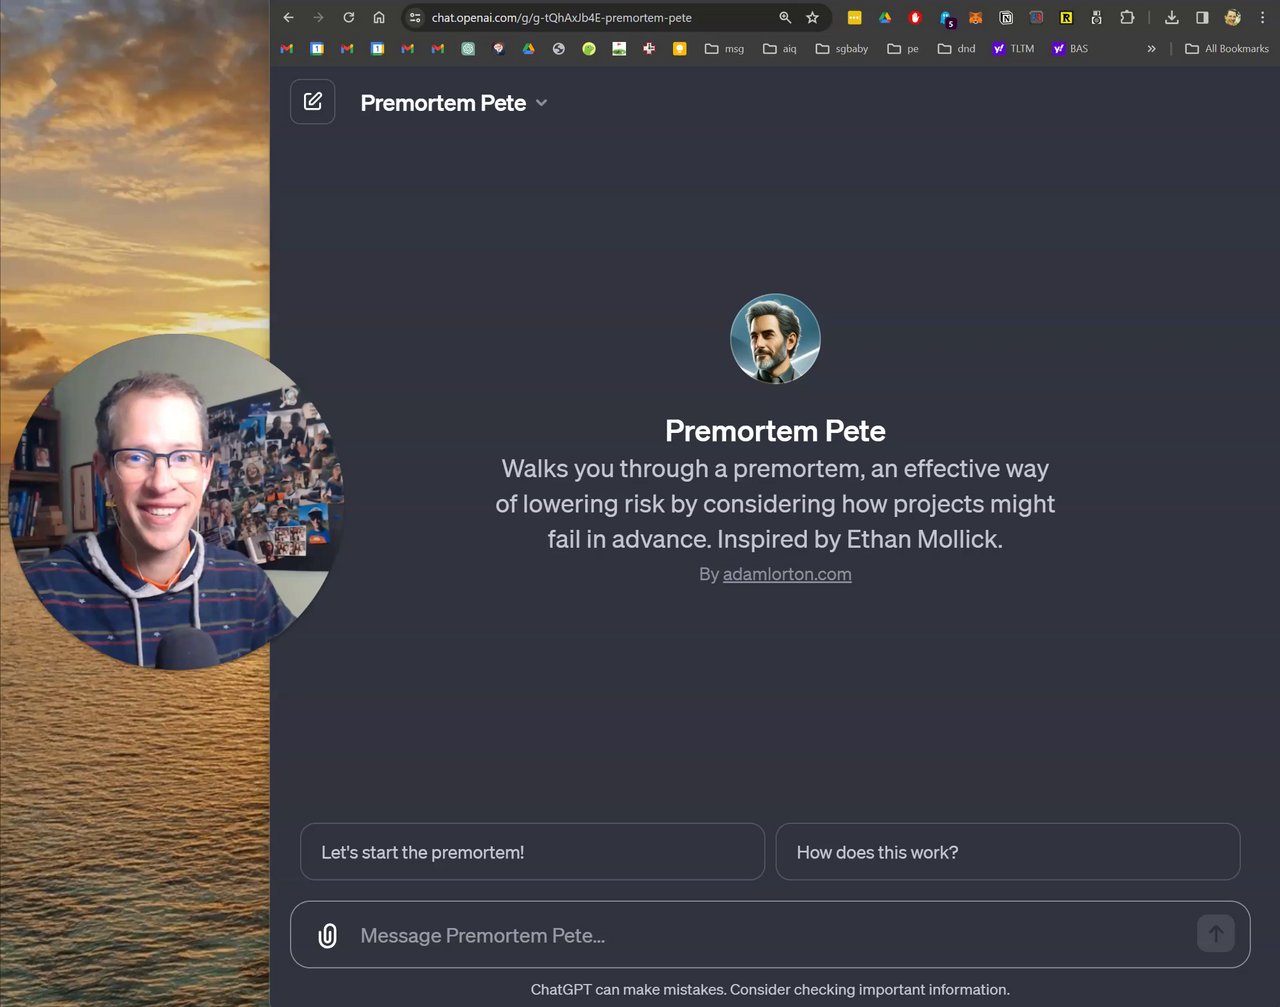1280x1007 pixels.
Task: Open the yellow dots extension
Action: [x=854, y=17]
